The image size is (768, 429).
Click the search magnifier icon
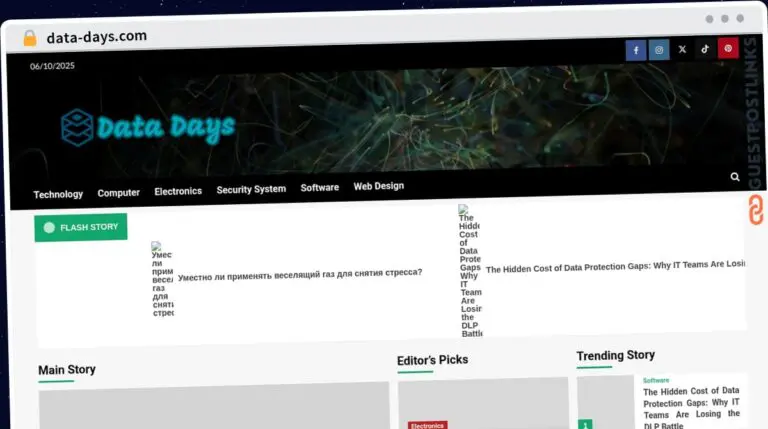coord(735,177)
